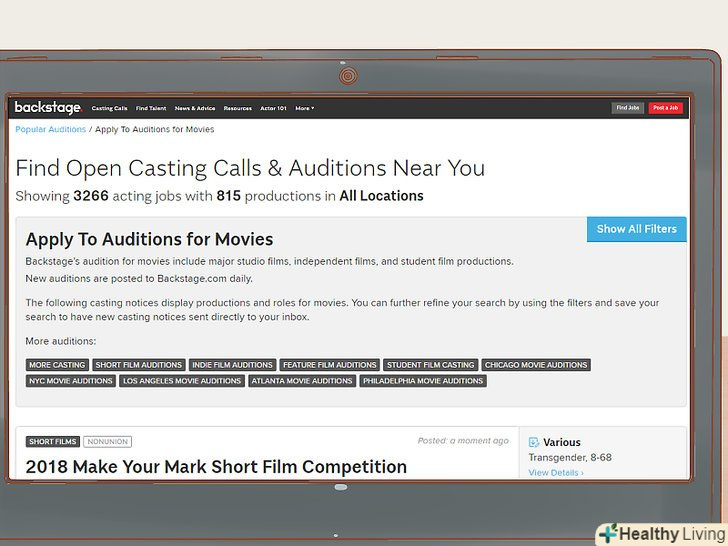Open Casting Calls menu item

tap(109, 108)
